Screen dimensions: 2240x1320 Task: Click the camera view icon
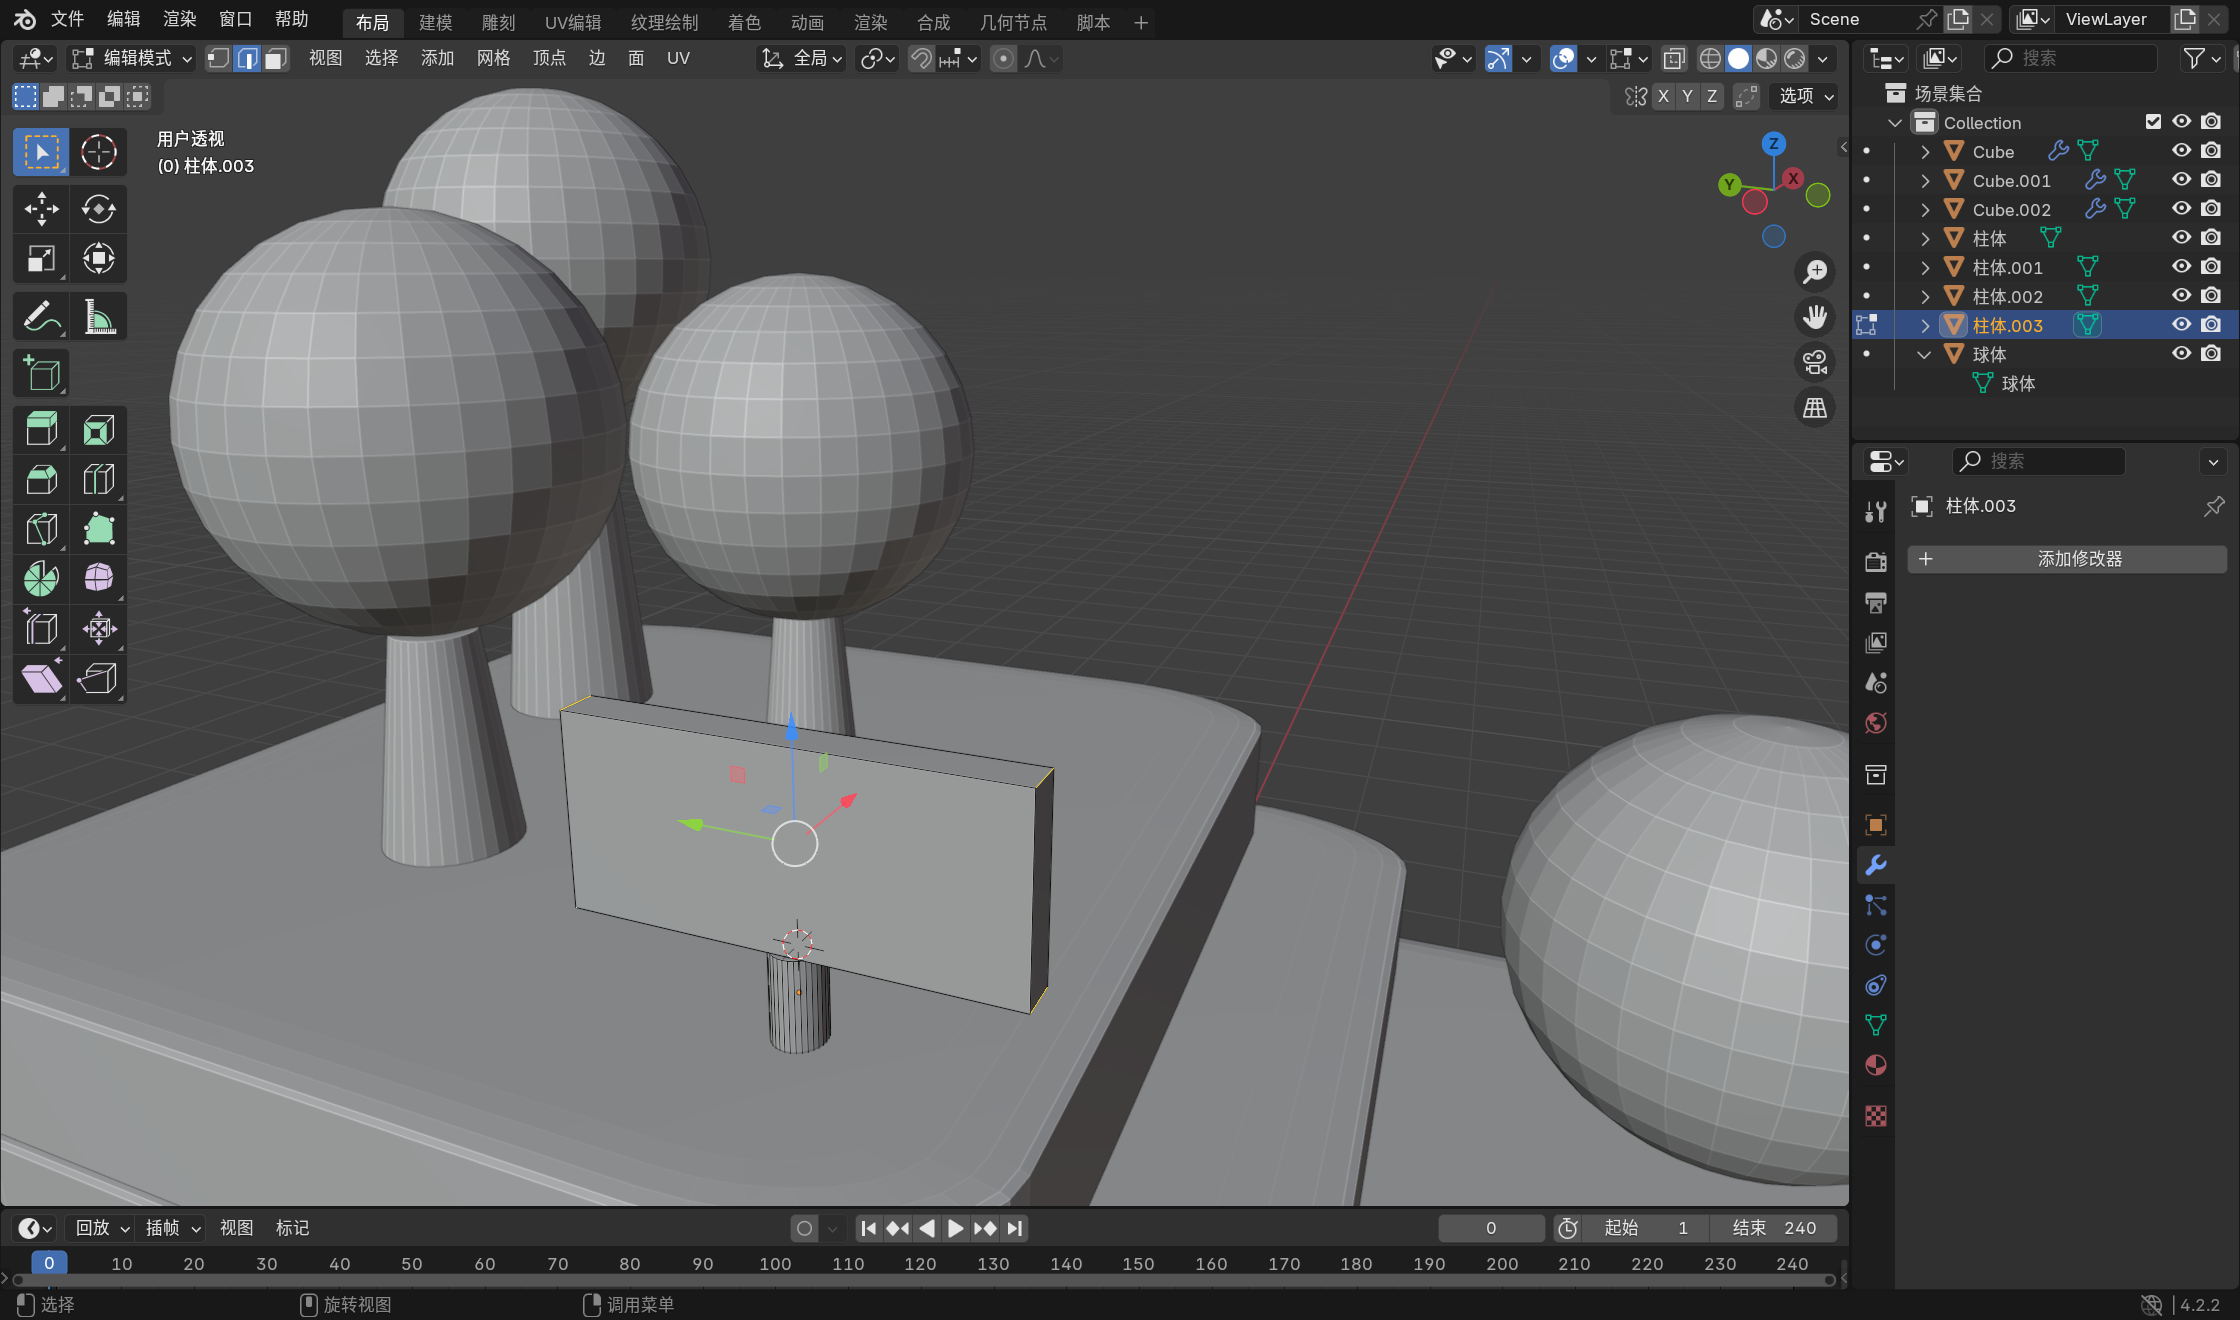coord(1814,362)
